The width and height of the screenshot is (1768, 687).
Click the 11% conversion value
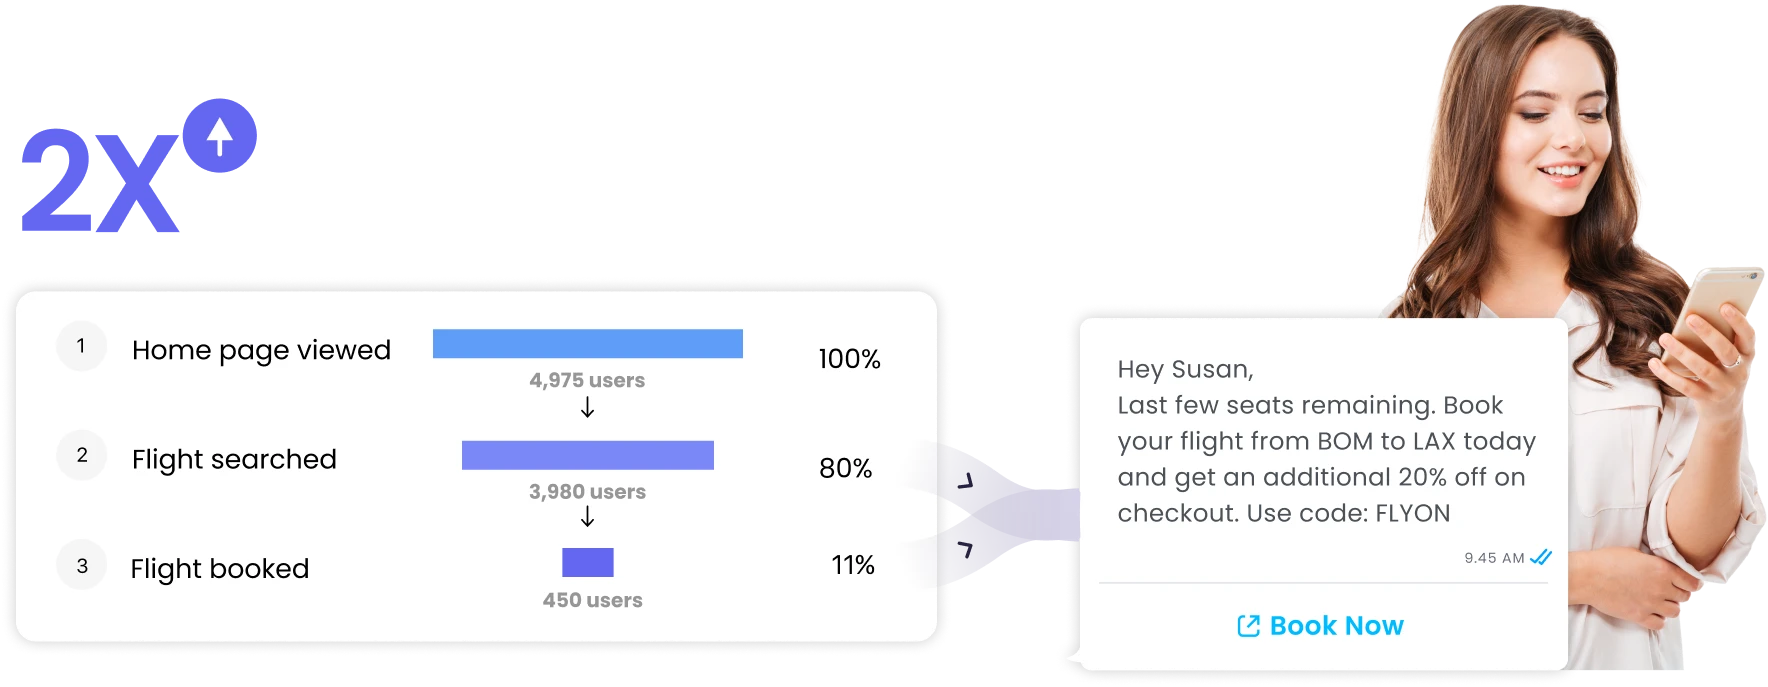853,565
